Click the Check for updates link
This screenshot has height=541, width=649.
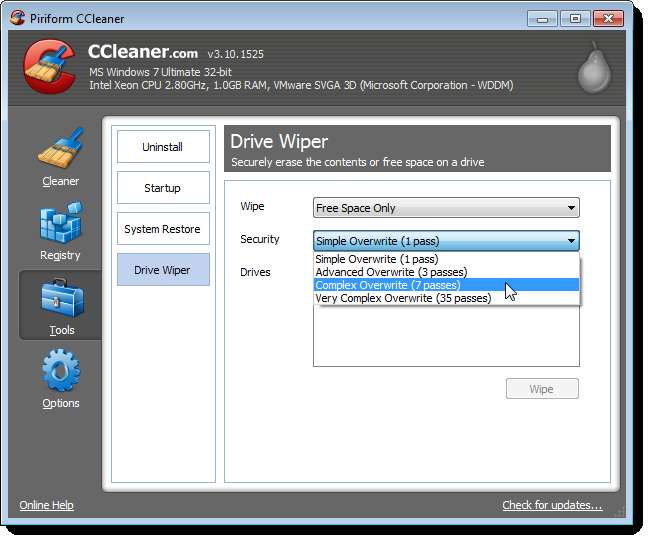point(552,505)
